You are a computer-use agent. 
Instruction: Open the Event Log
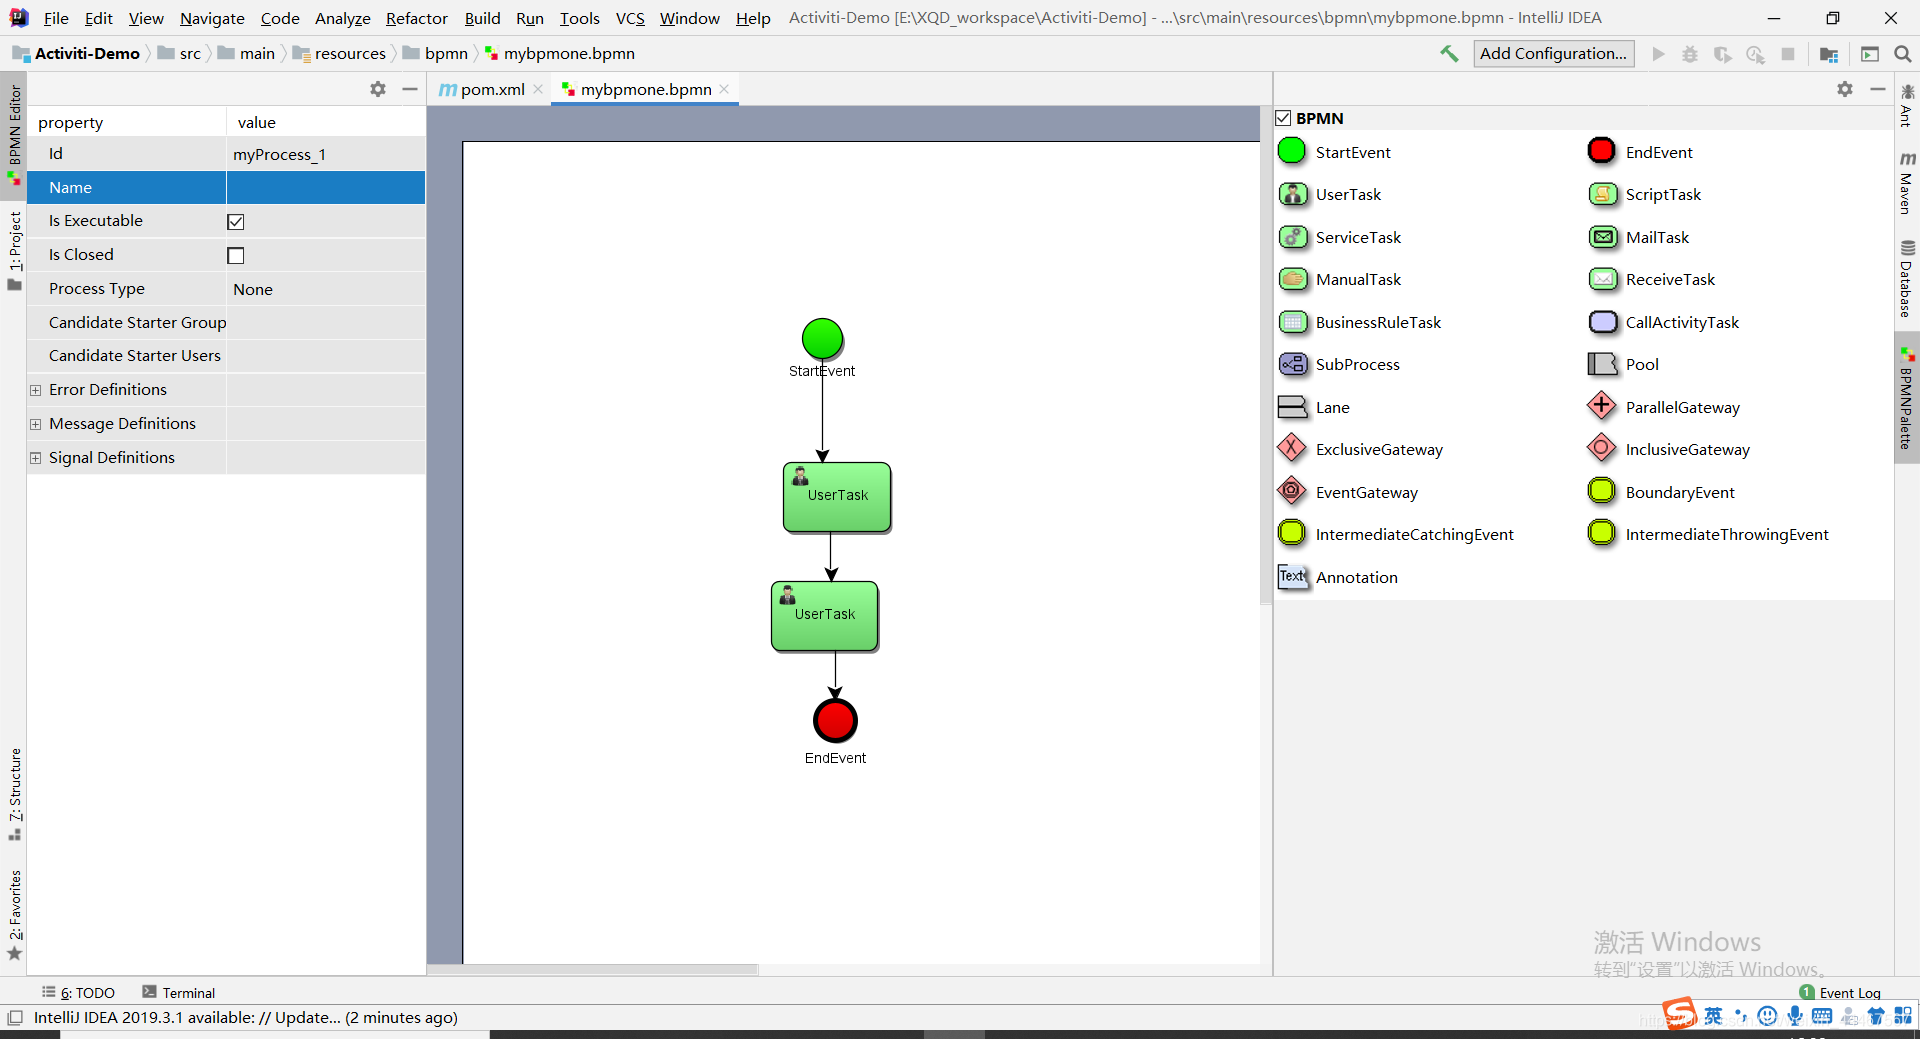(x=1840, y=992)
